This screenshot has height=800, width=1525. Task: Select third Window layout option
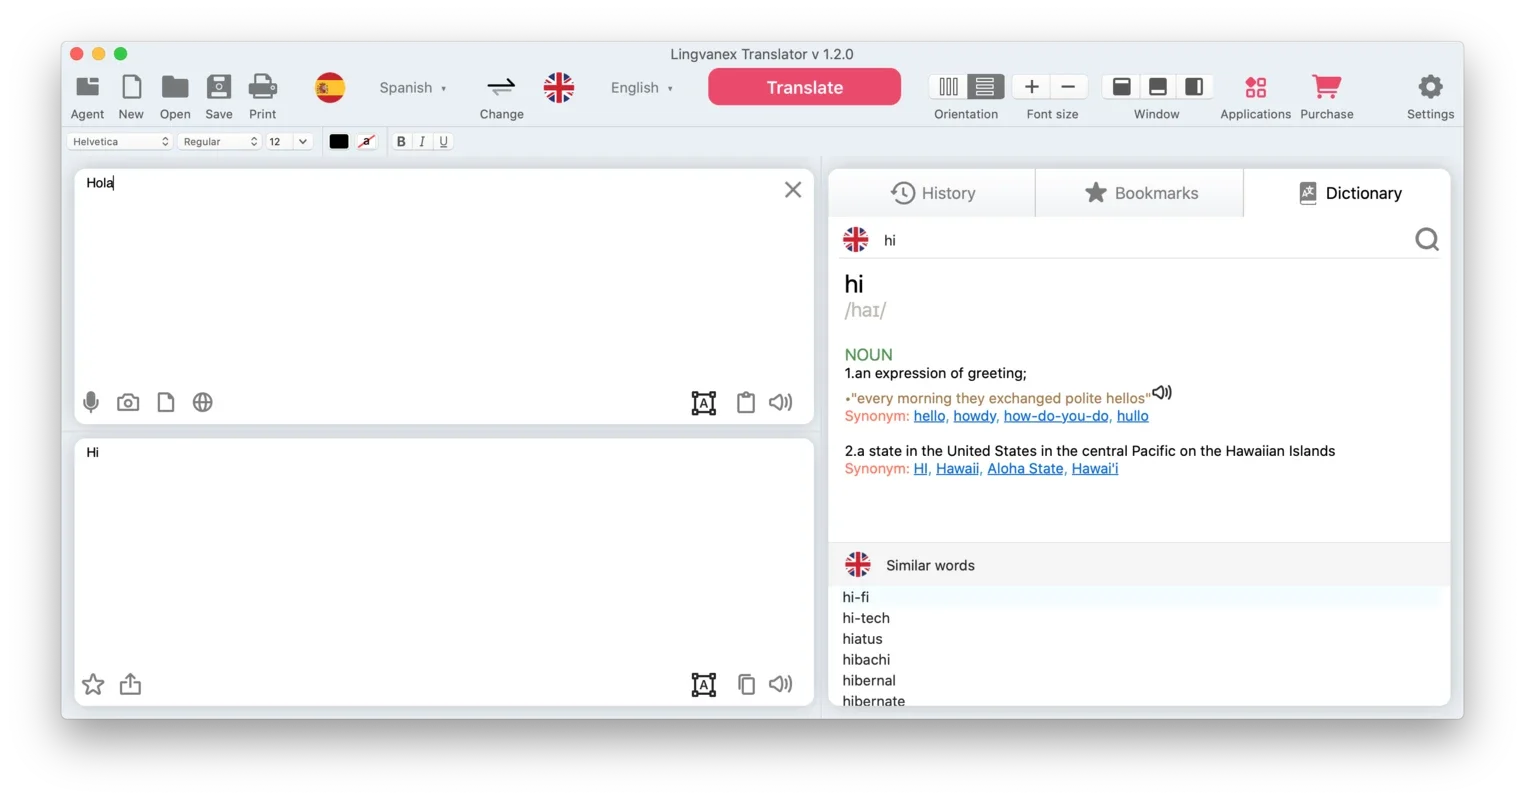click(x=1194, y=87)
